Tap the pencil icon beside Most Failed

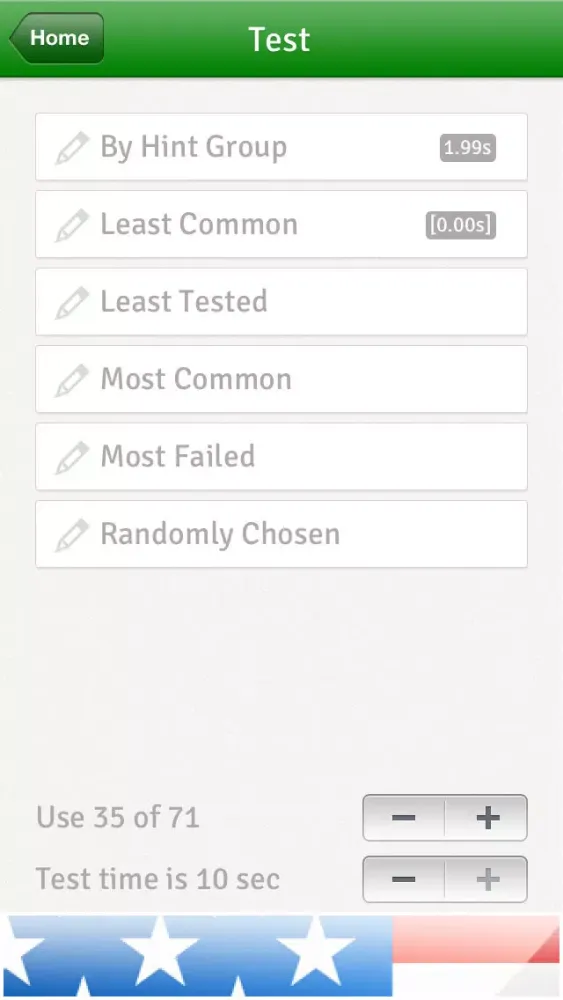(72, 457)
